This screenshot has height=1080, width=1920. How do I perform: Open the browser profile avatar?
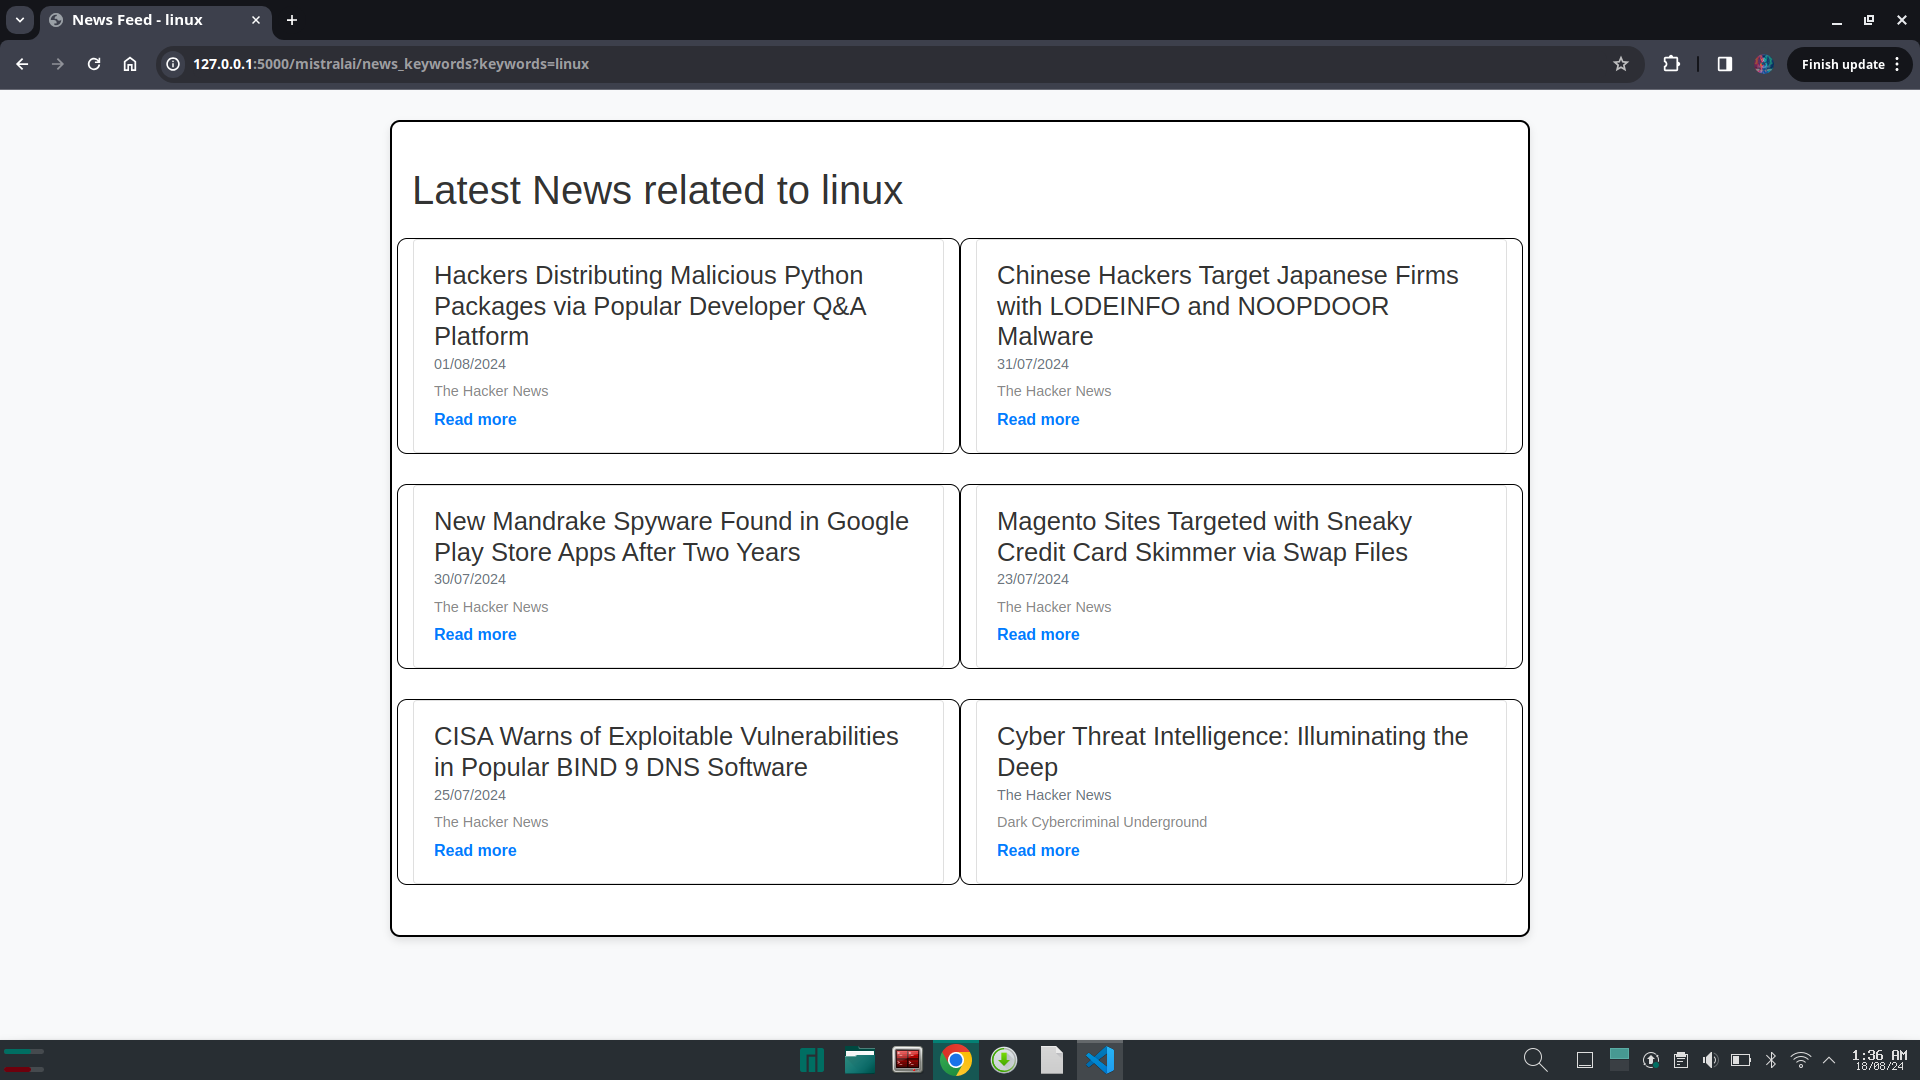1763,64
